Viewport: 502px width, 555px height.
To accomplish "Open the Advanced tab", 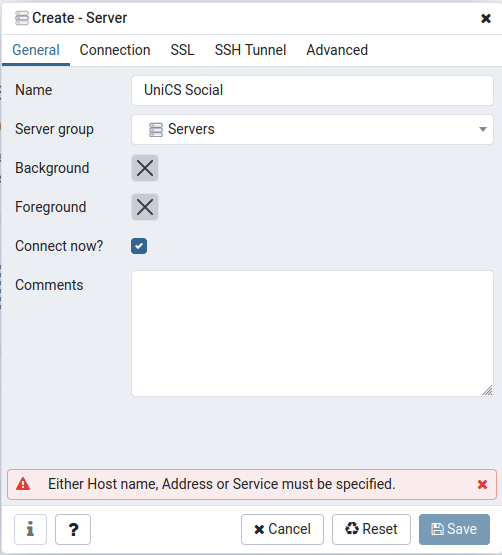I will [x=337, y=50].
